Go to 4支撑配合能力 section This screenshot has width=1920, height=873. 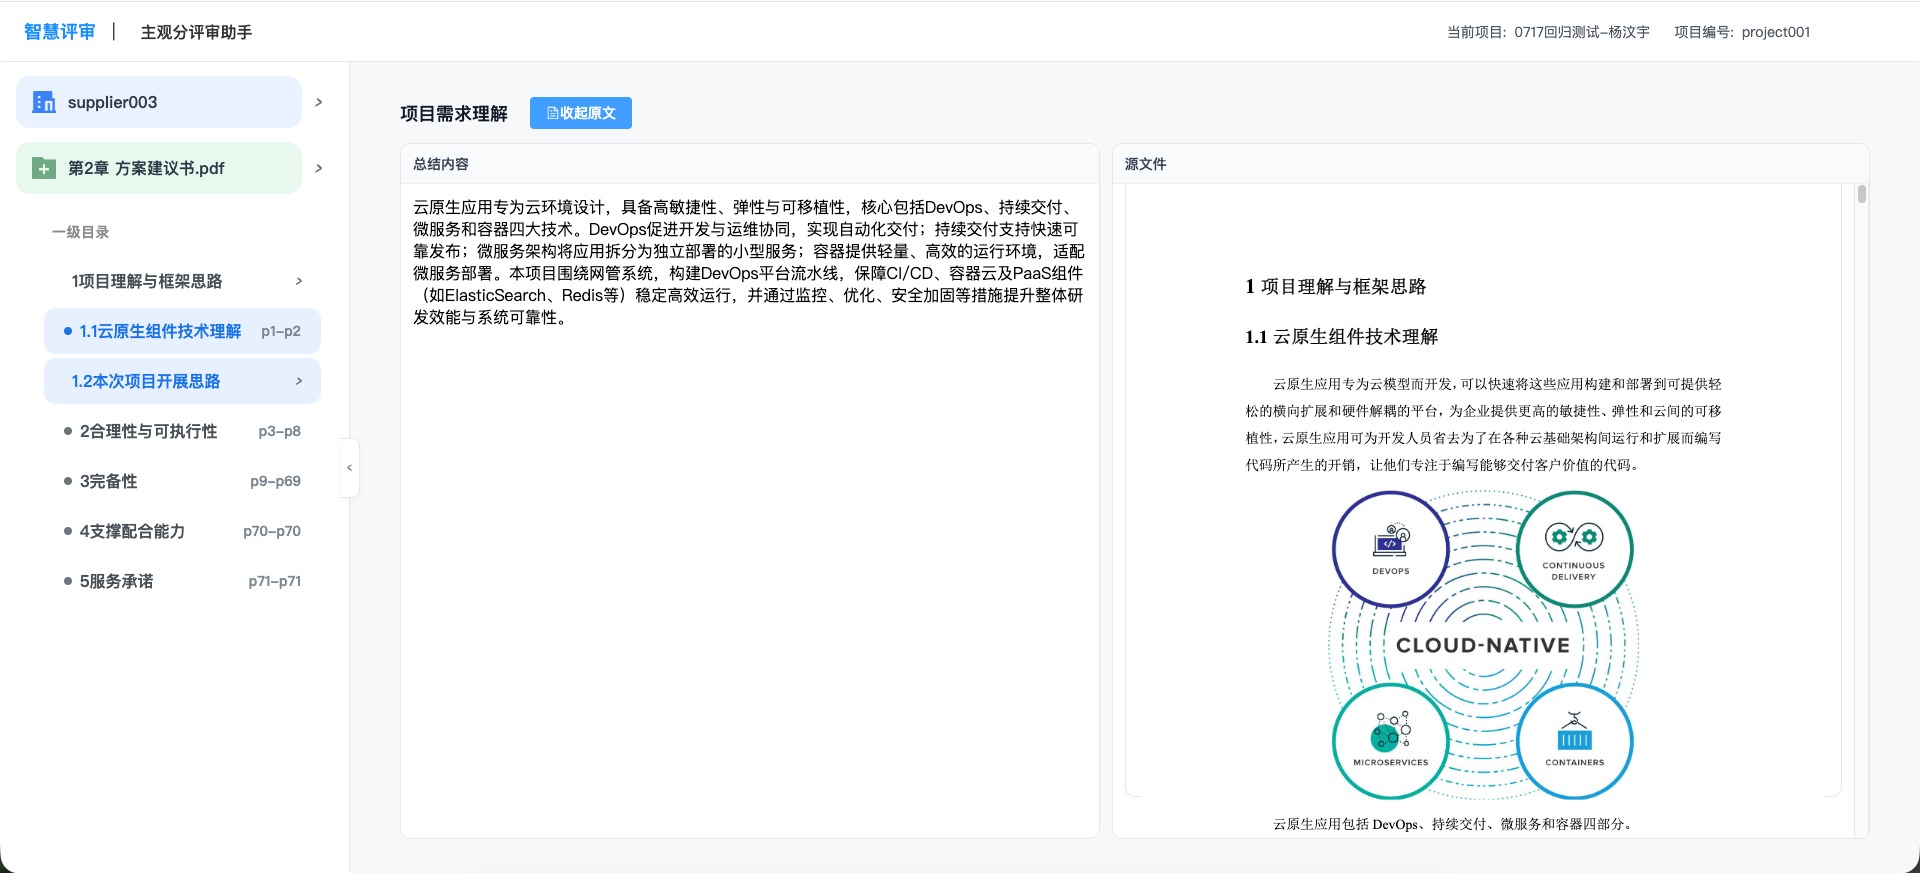click(x=132, y=531)
